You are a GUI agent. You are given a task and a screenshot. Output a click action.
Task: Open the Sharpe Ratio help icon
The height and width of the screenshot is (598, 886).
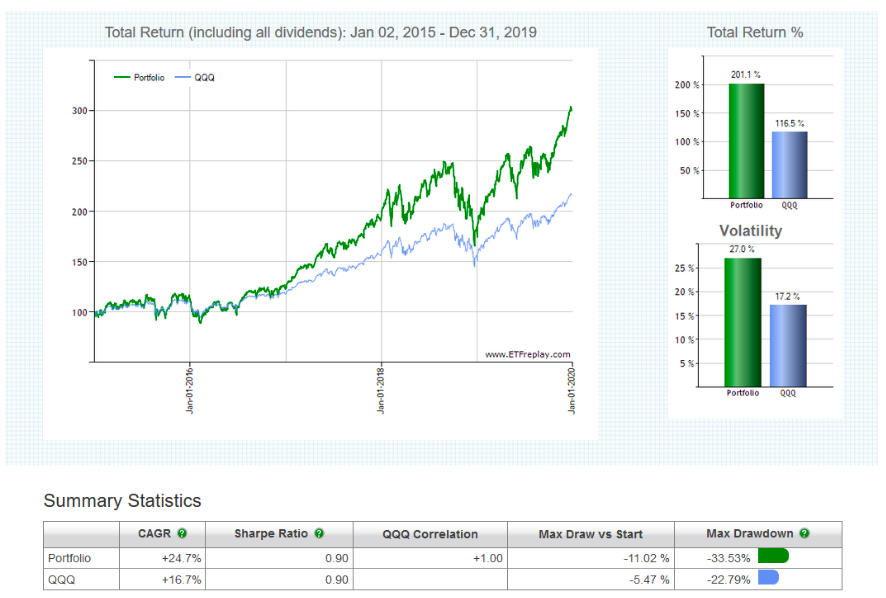point(319,534)
